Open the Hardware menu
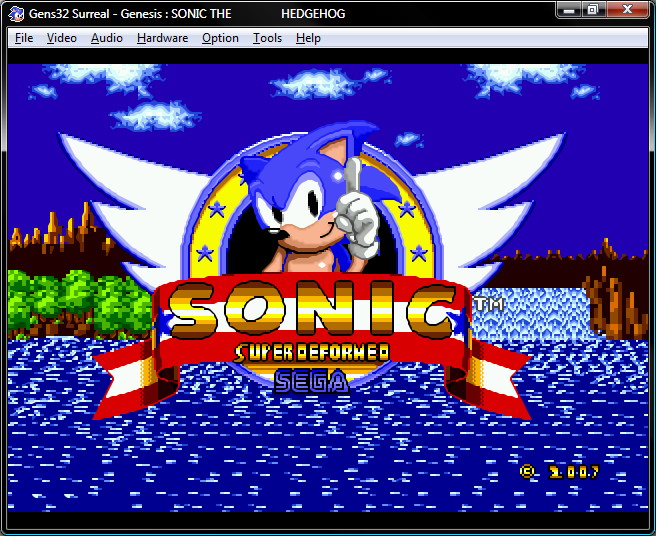 [x=162, y=38]
